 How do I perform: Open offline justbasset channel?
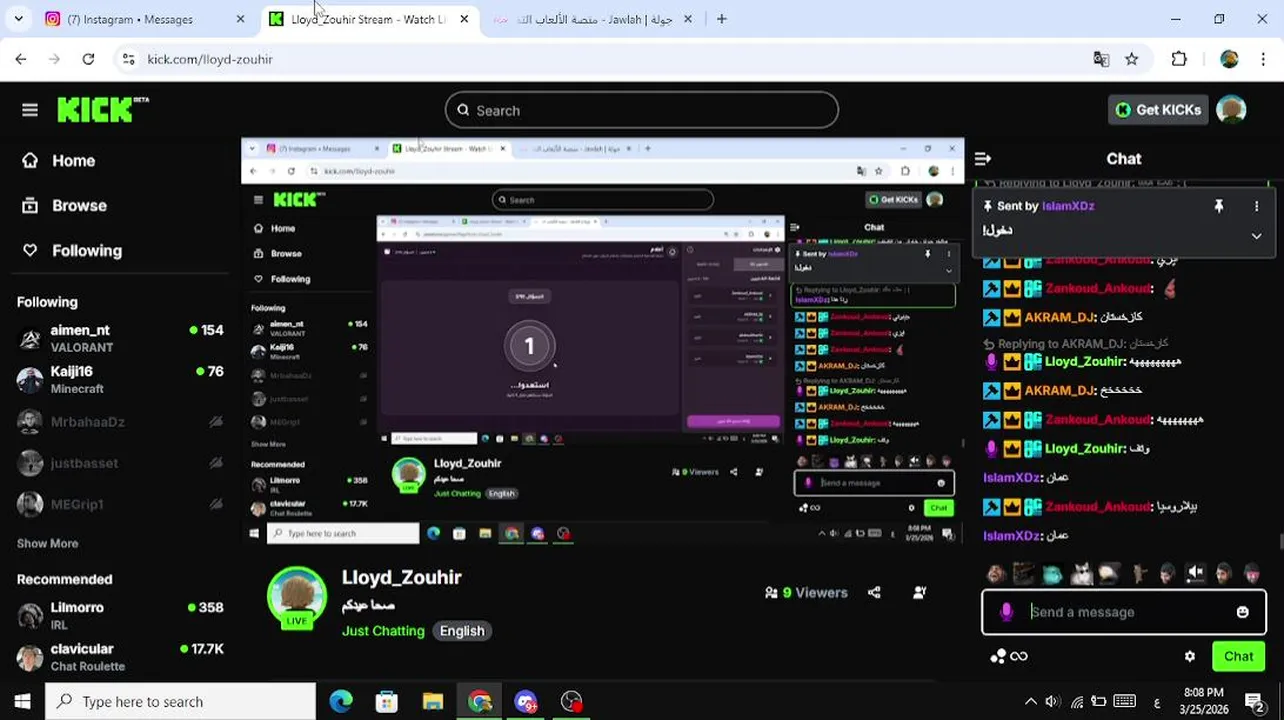tap(121, 463)
